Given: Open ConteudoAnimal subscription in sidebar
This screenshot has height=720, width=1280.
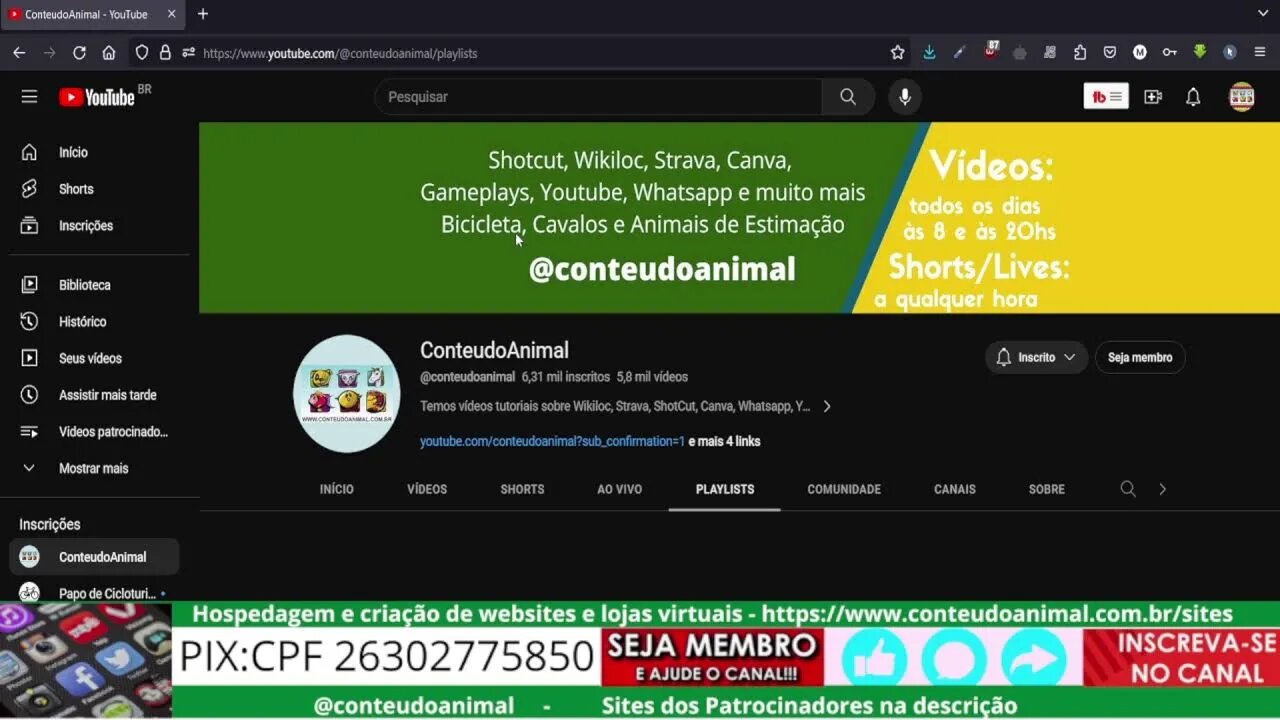Looking at the screenshot, I should [x=95, y=557].
